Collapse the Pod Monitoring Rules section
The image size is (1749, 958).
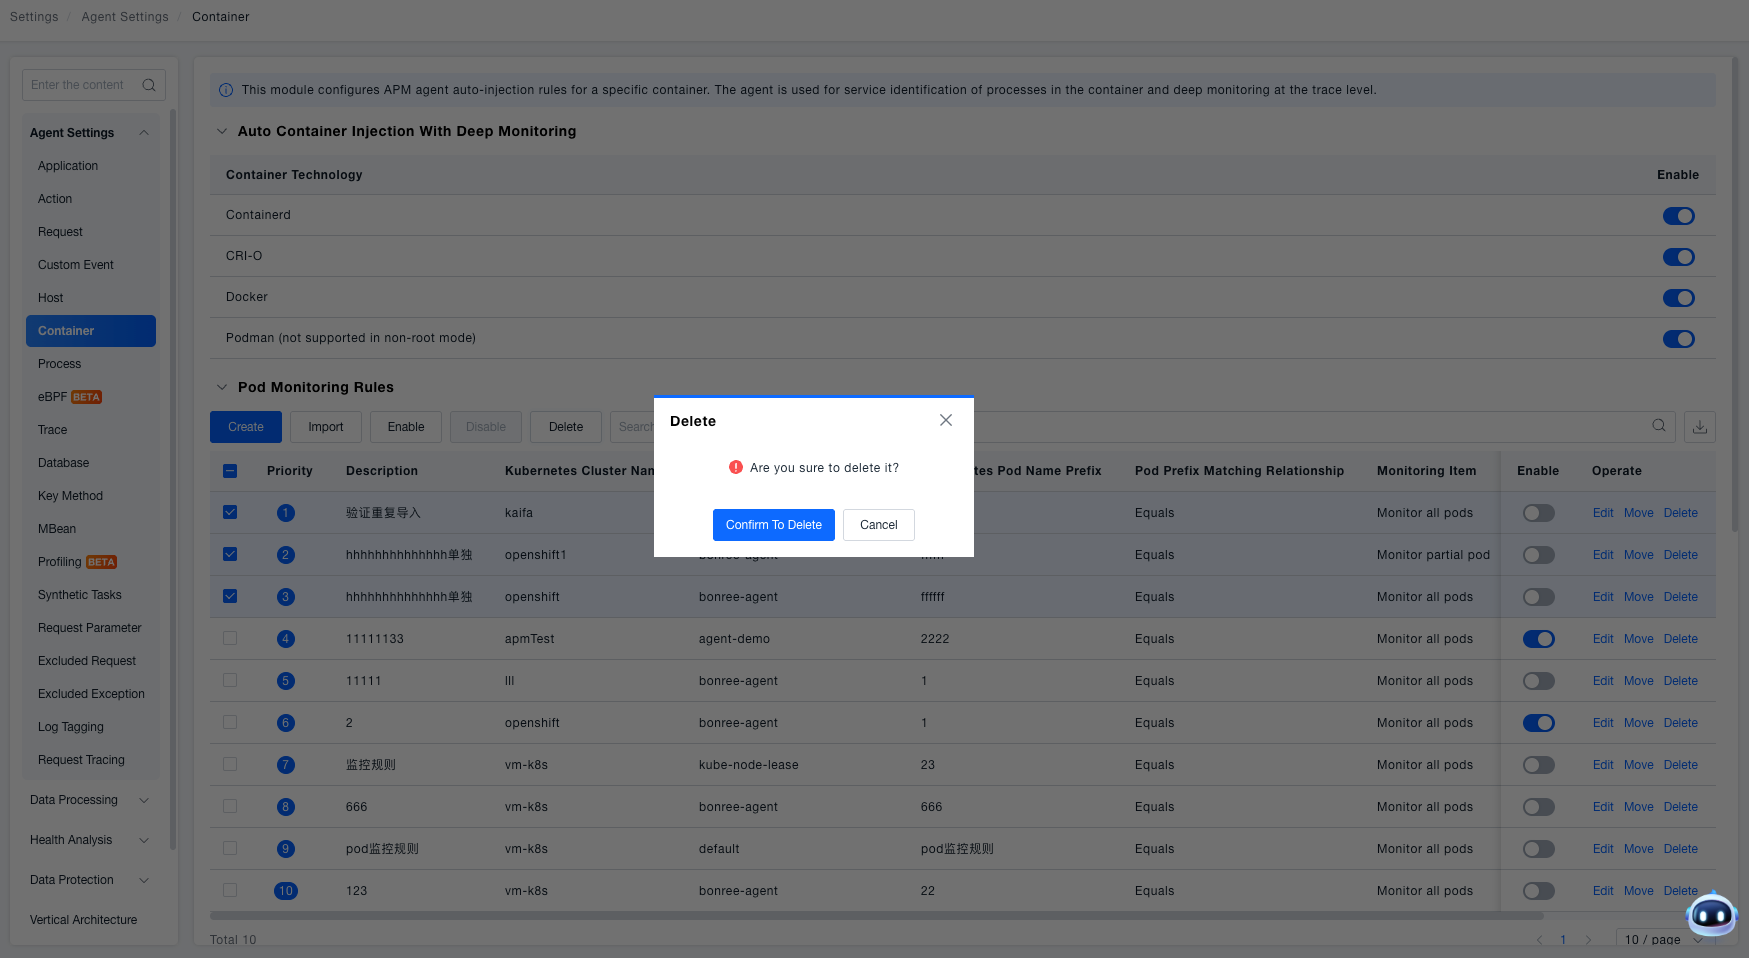coord(222,387)
